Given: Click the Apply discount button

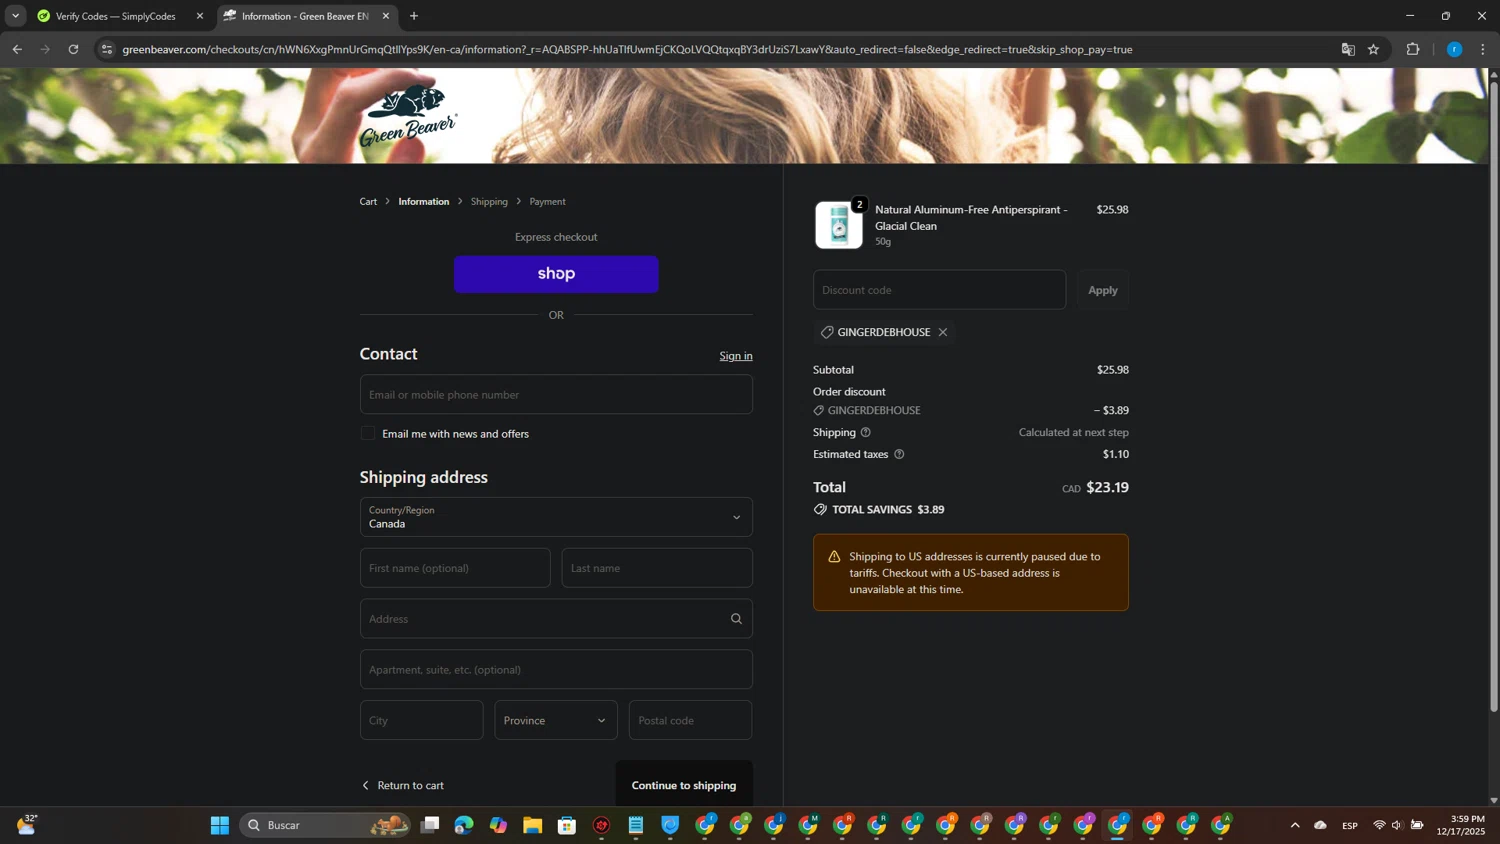Looking at the screenshot, I should [1103, 290].
